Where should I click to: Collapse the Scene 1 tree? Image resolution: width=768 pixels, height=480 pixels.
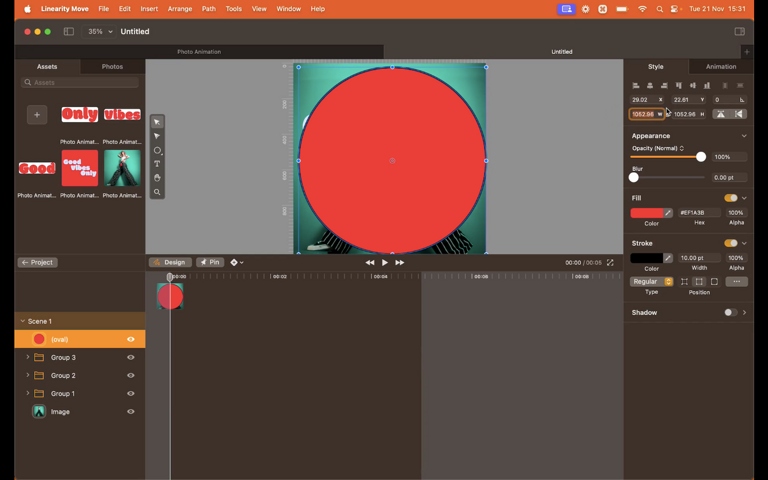[22, 321]
